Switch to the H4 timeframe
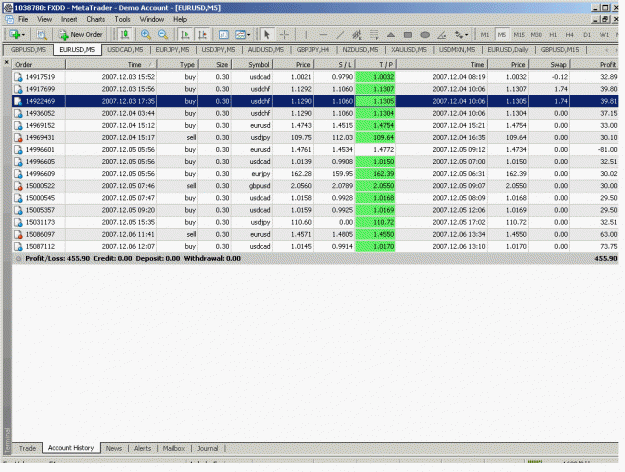 point(570,35)
